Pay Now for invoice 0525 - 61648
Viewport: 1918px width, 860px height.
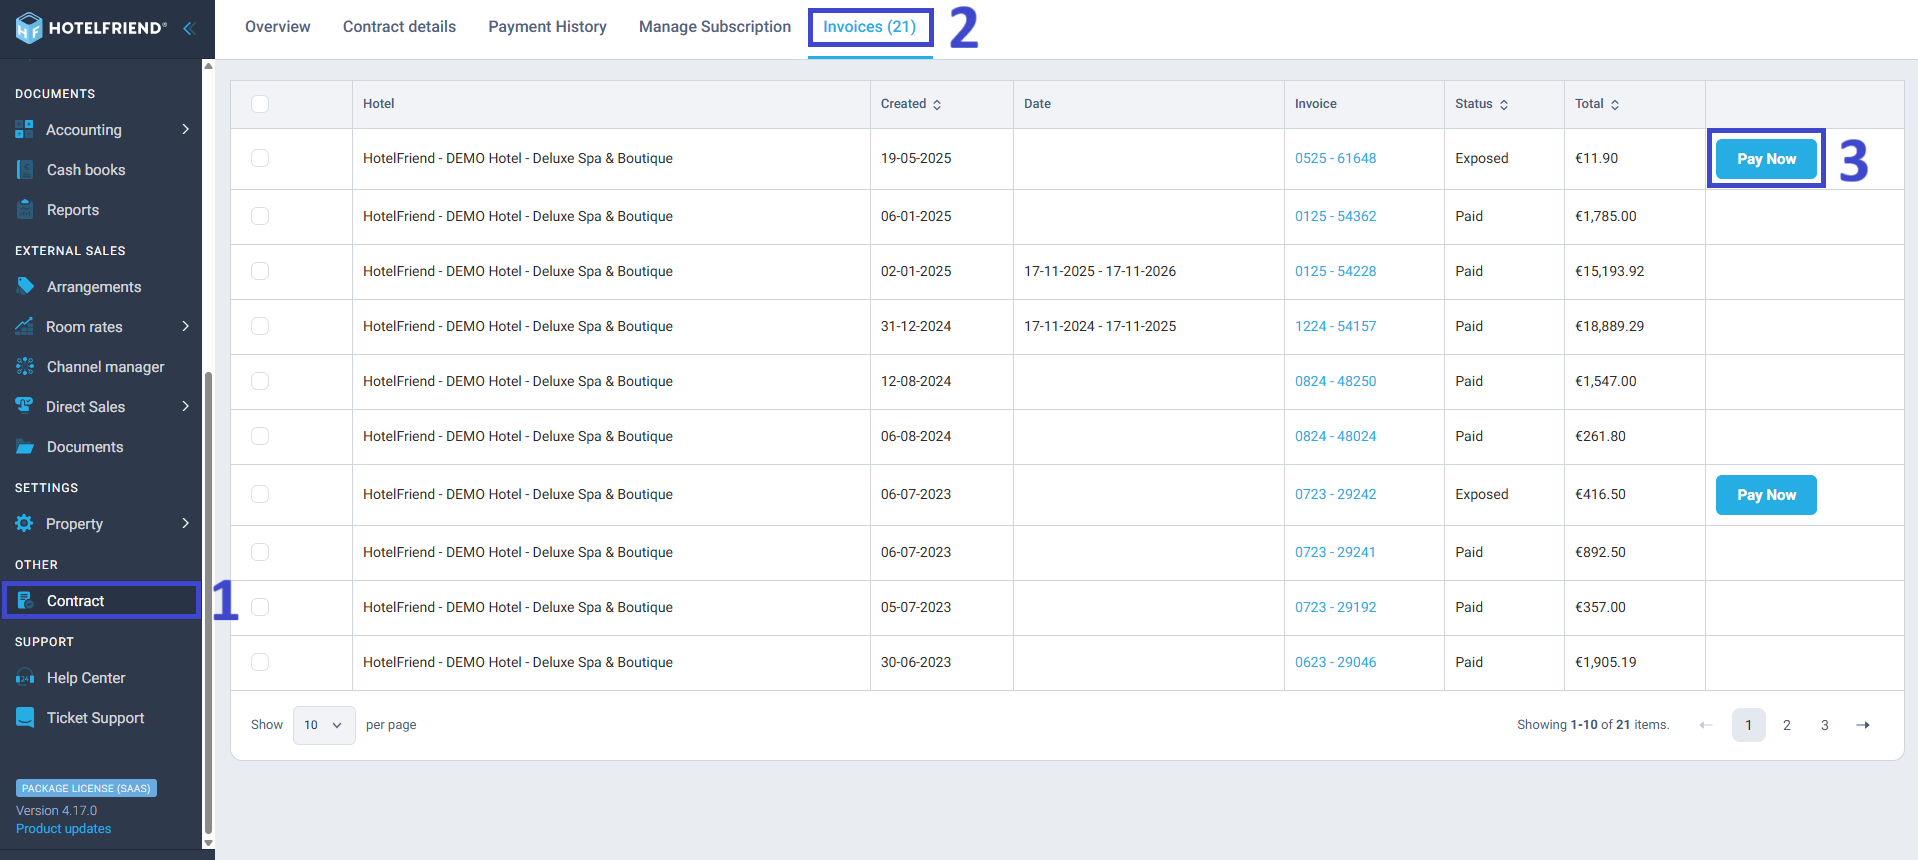coord(1766,159)
